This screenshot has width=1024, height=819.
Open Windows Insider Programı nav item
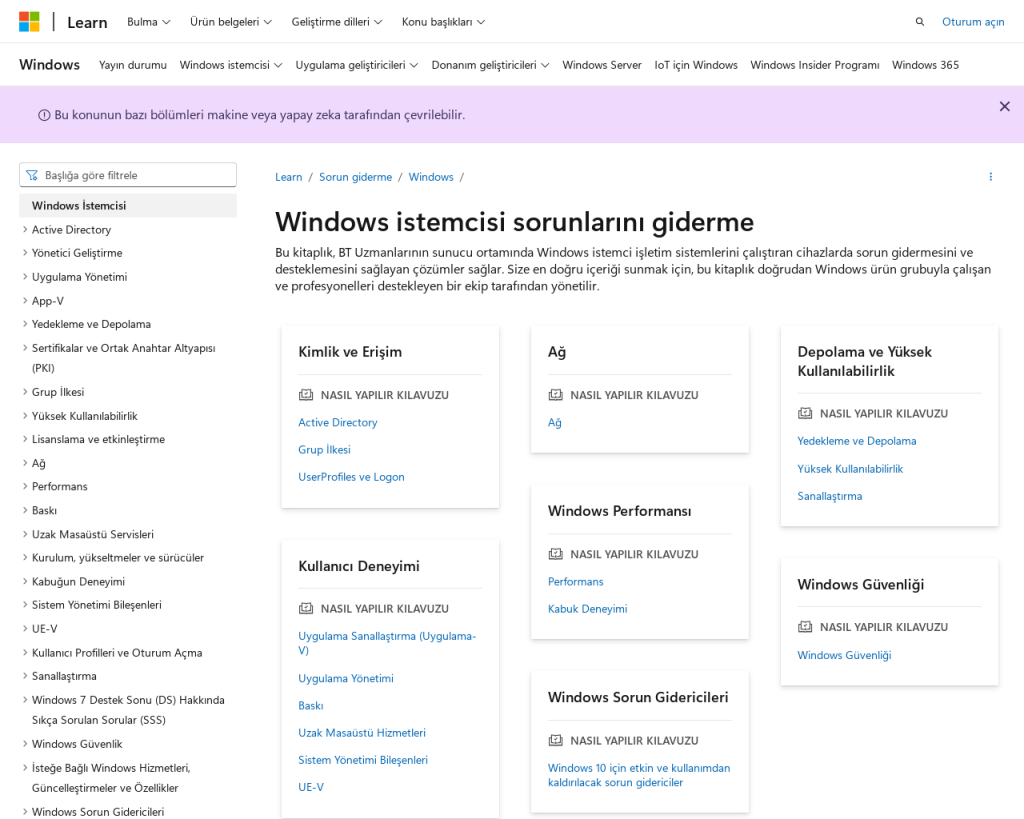point(814,65)
